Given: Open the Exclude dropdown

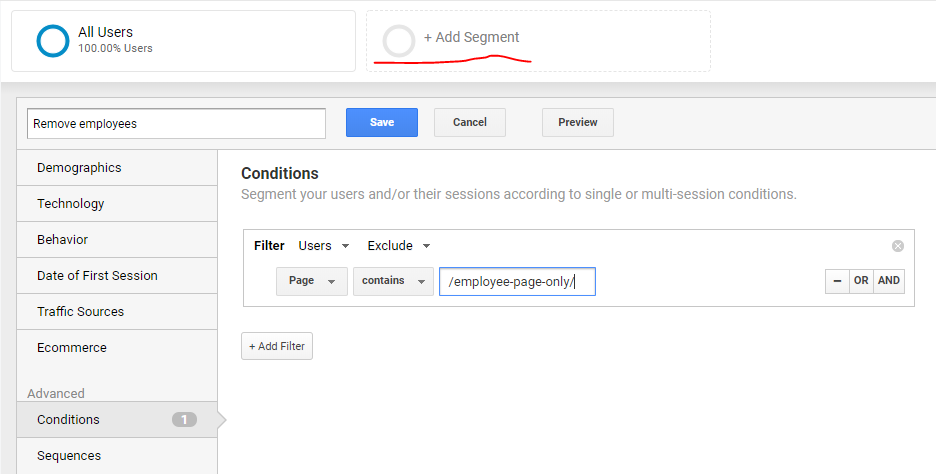Looking at the screenshot, I should coord(399,246).
